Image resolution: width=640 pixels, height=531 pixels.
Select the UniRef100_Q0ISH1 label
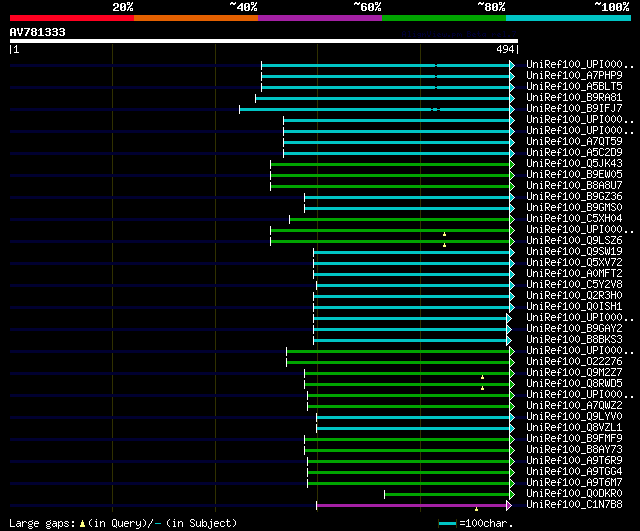point(574,307)
